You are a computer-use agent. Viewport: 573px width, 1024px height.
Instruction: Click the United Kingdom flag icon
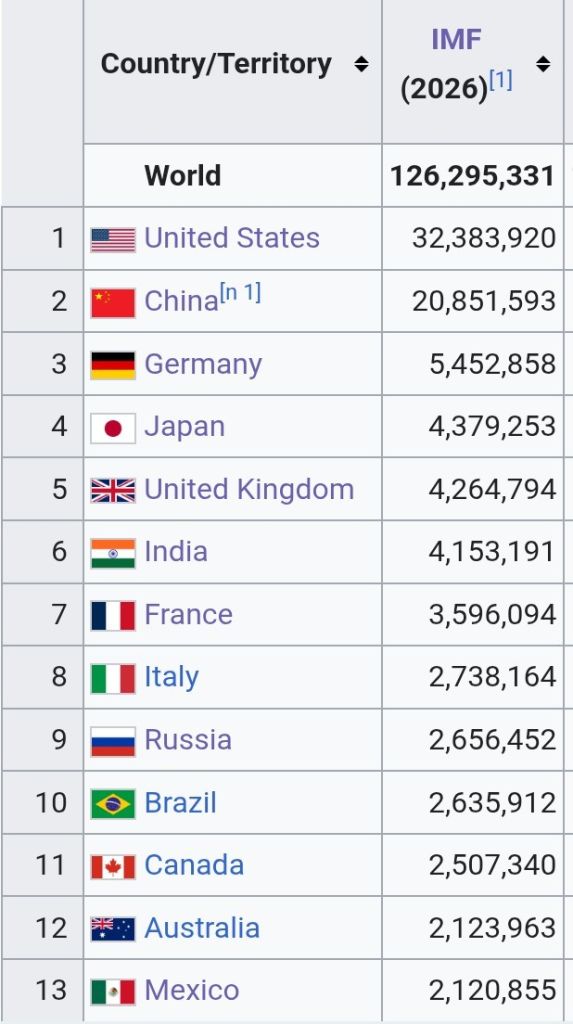tap(113, 490)
